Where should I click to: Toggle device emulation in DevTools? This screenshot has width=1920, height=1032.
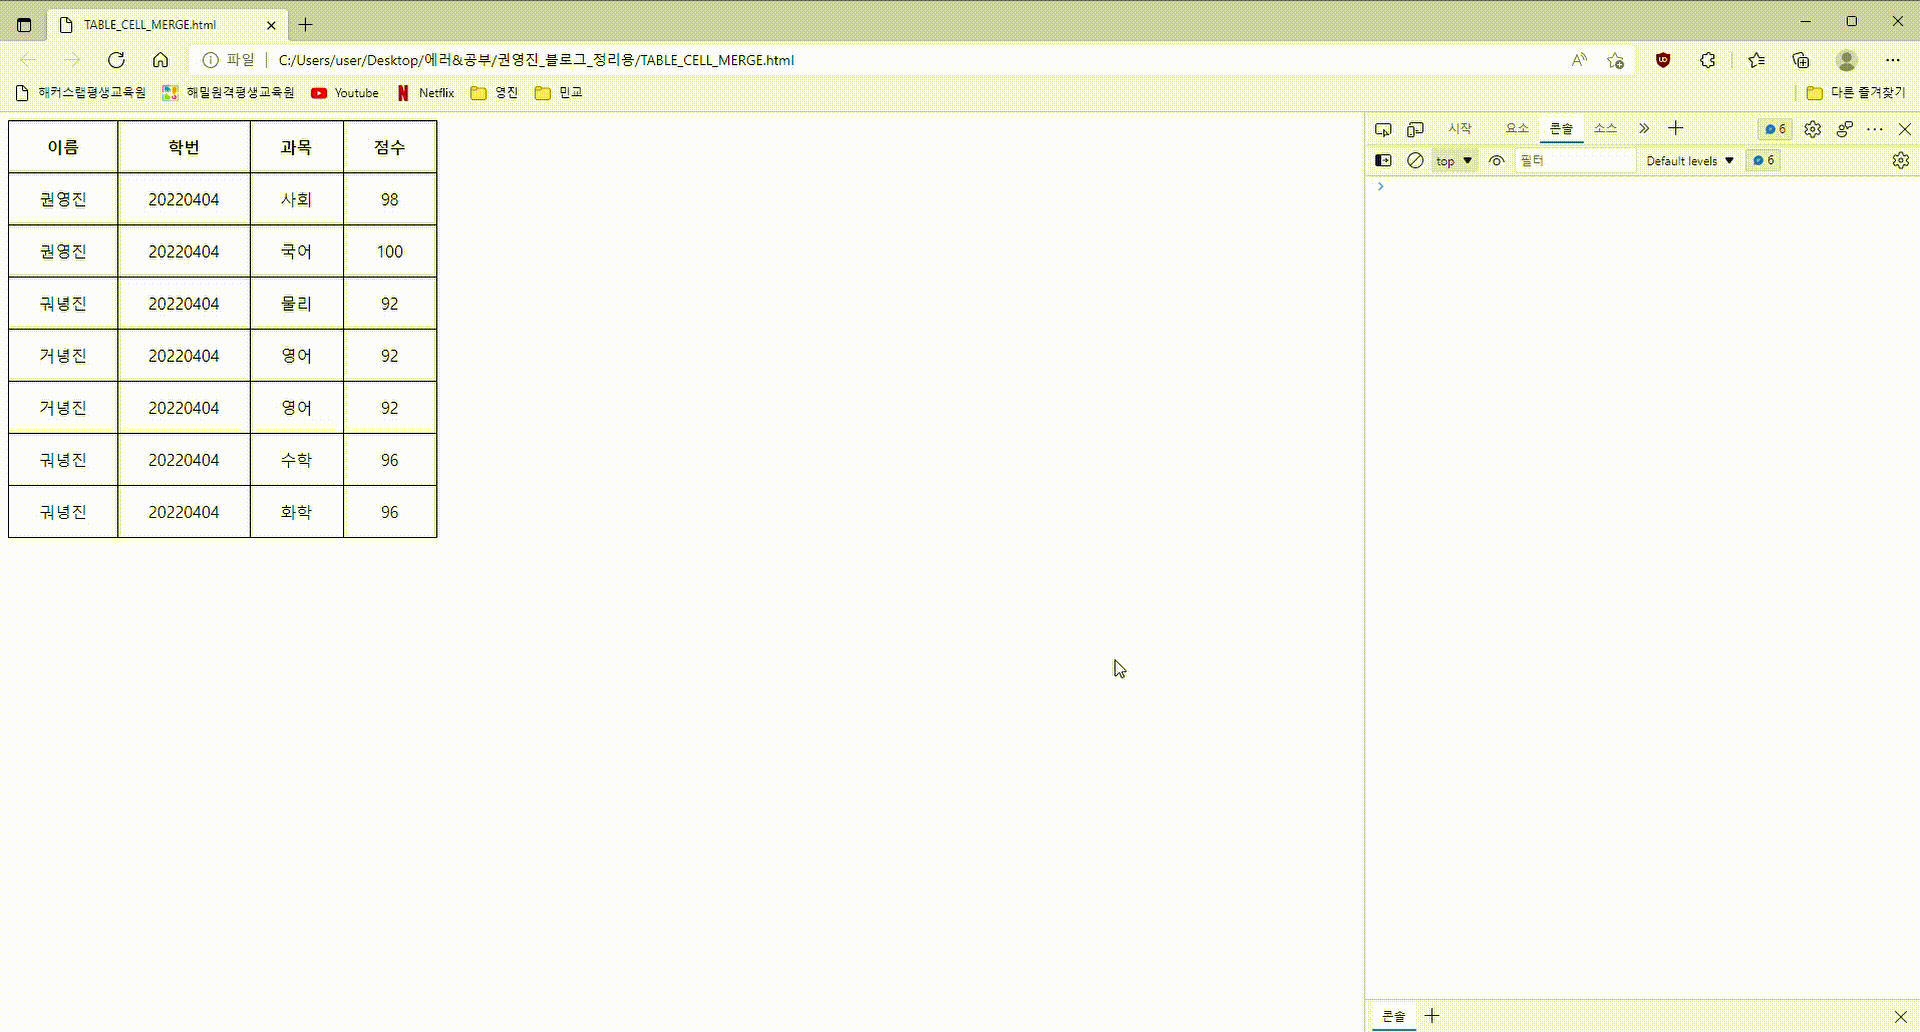point(1415,129)
